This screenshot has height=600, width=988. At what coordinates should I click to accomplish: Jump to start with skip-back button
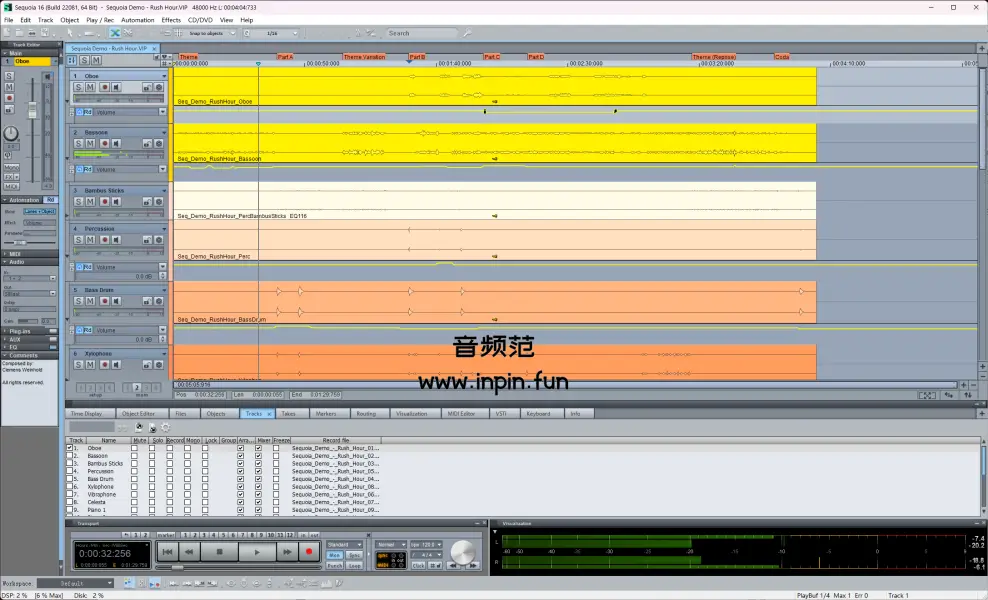167,552
